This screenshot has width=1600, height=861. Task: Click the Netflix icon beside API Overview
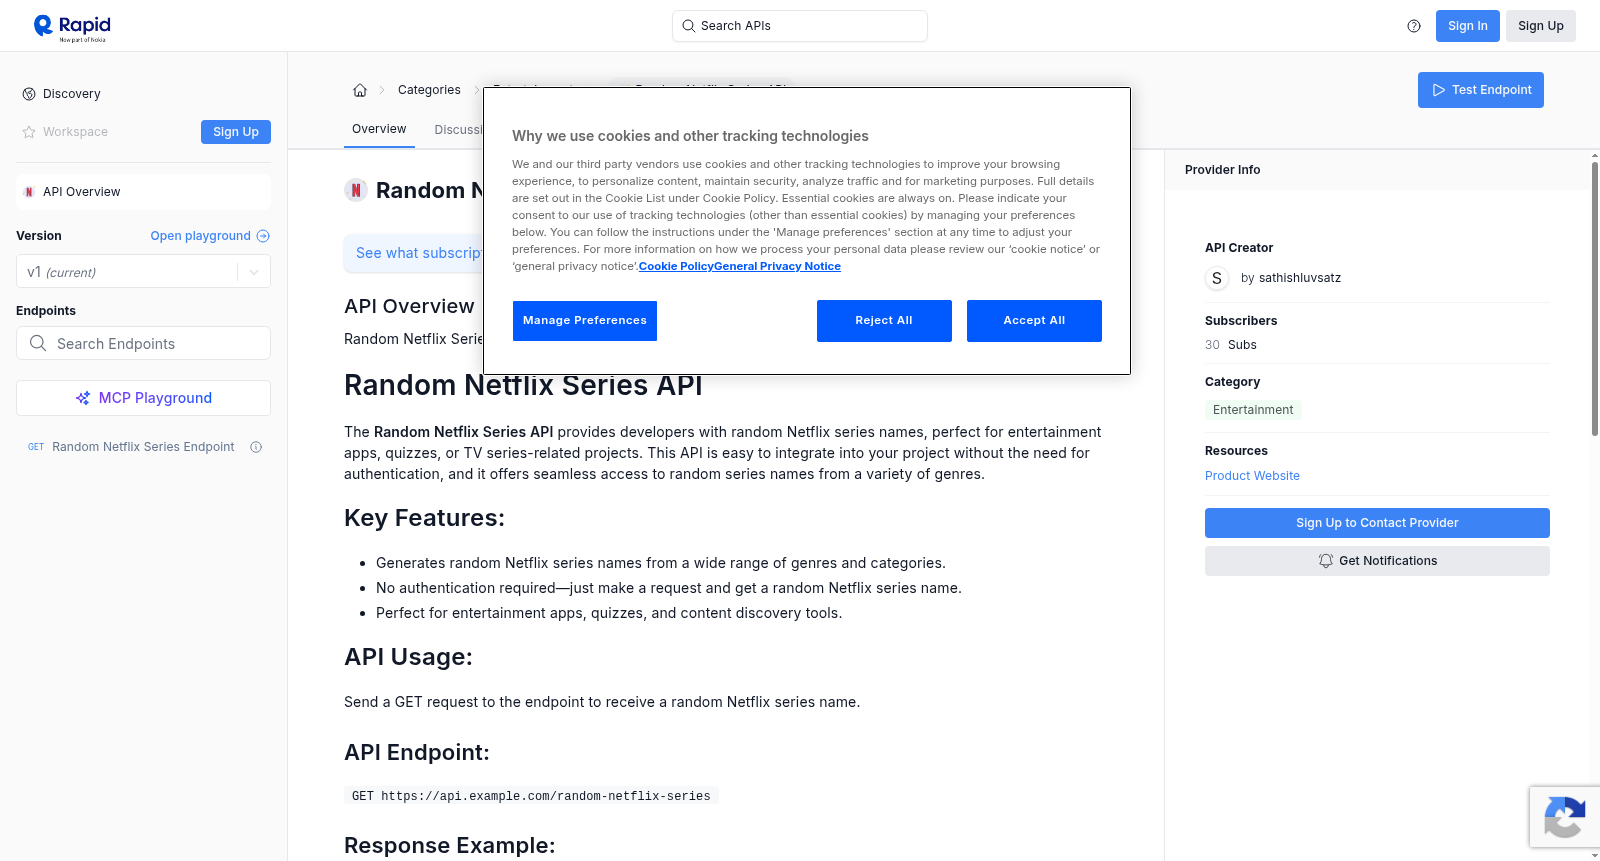click(x=29, y=192)
